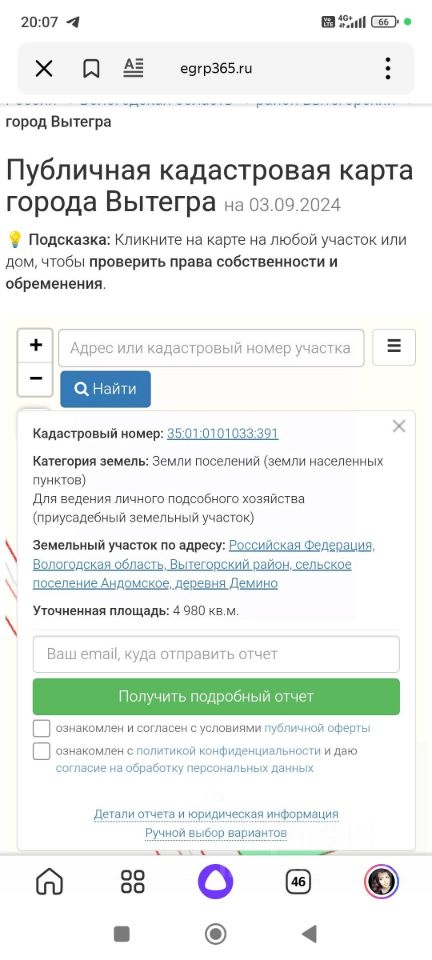Check consent to политикой конфиденциальности
Image resolution: width=432 pixels, height=960 pixels.
(x=42, y=751)
